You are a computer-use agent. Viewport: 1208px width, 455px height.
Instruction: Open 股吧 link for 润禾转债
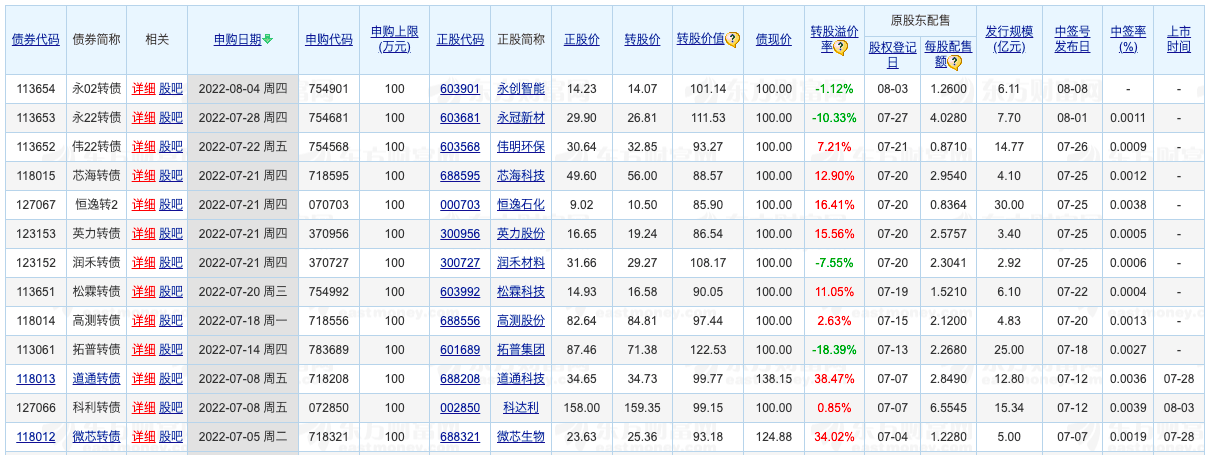pos(171,263)
